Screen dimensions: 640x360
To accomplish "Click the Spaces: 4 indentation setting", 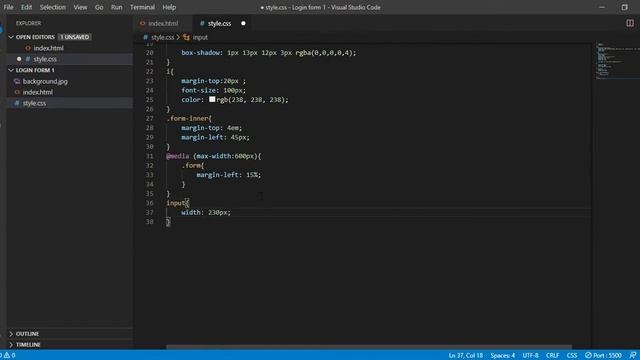I will (x=502, y=355).
